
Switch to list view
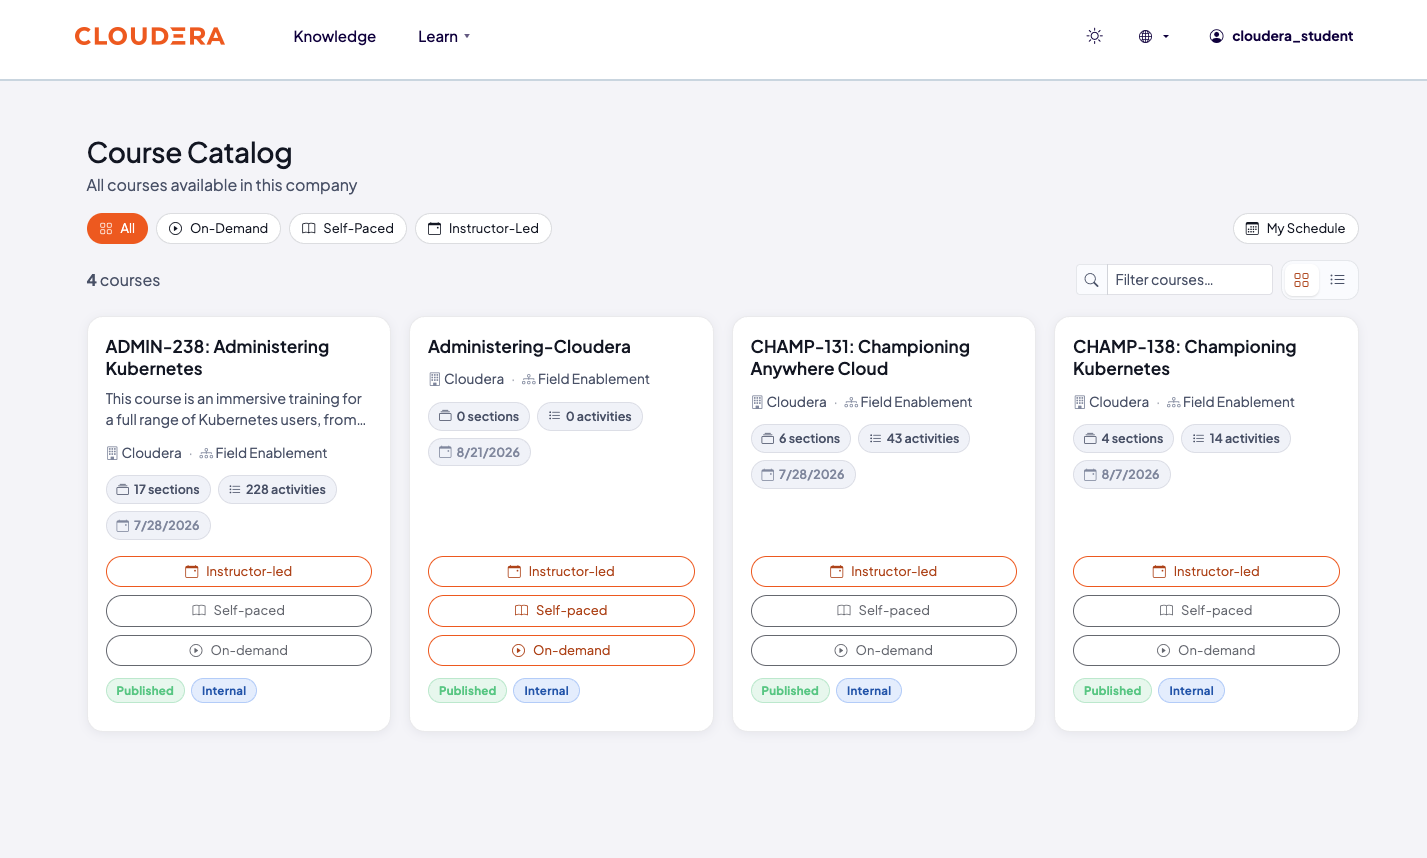click(1338, 280)
